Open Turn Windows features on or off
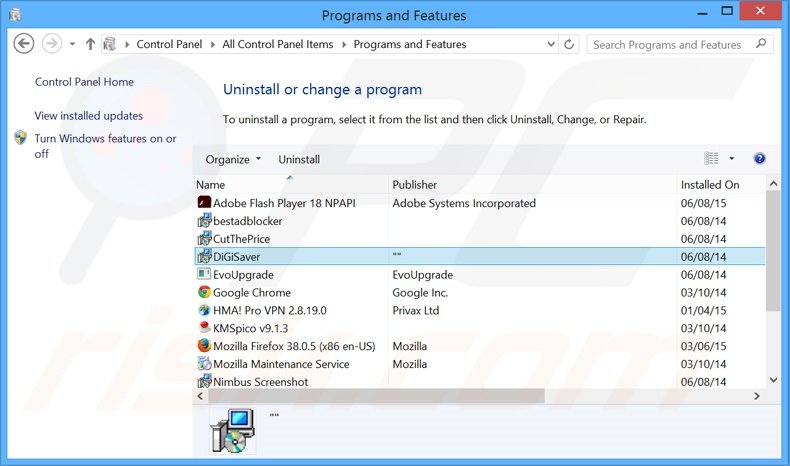This screenshot has width=790, height=466. coord(105,146)
